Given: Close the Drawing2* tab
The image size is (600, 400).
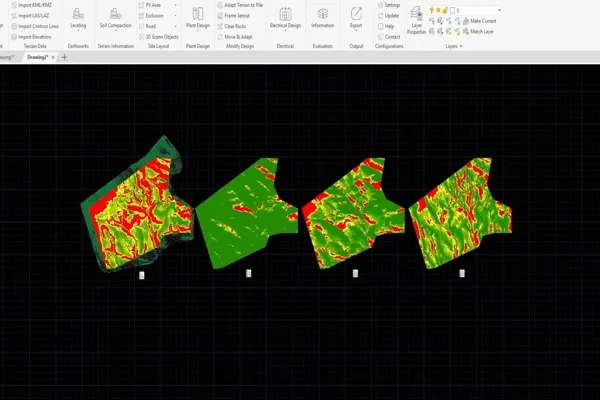Looking at the screenshot, I should (x=53, y=57).
